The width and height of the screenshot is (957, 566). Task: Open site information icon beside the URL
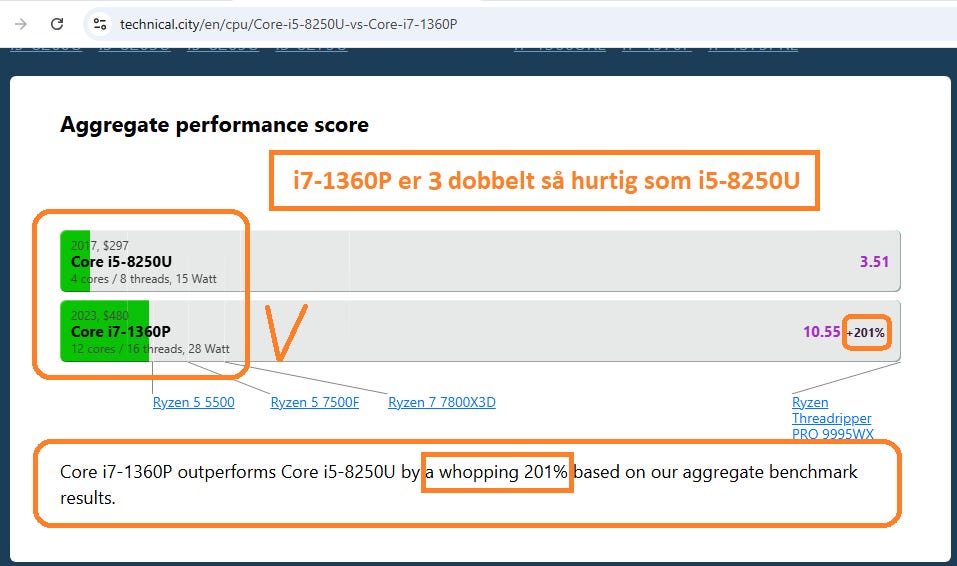[100, 24]
